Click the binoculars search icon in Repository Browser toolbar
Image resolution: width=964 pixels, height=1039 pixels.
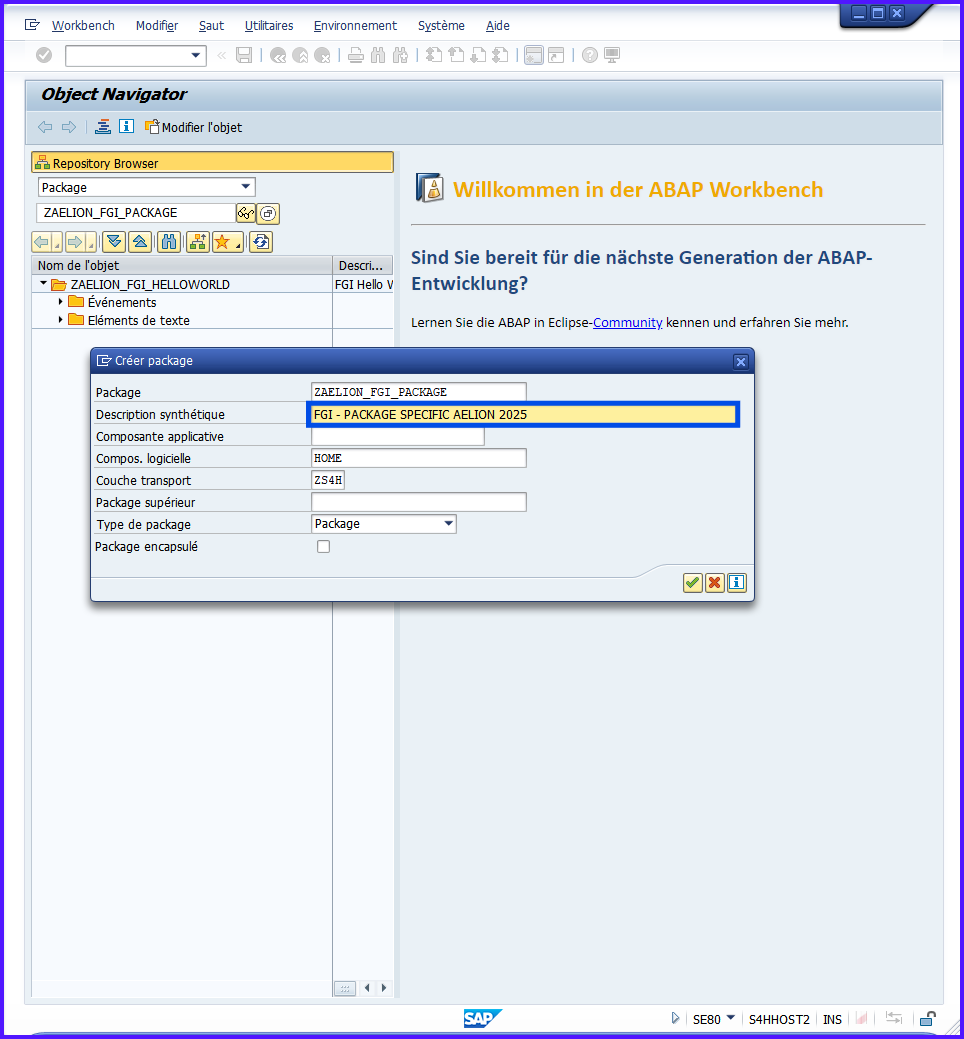click(x=169, y=242)
